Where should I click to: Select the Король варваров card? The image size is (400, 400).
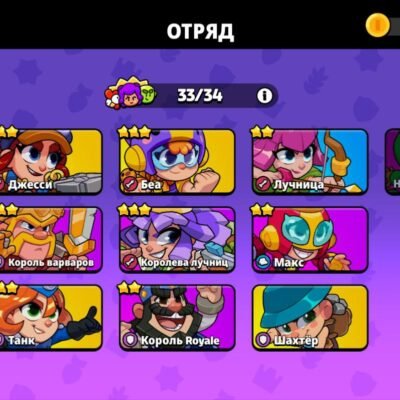pyautogui.click(x=51, y=240)
